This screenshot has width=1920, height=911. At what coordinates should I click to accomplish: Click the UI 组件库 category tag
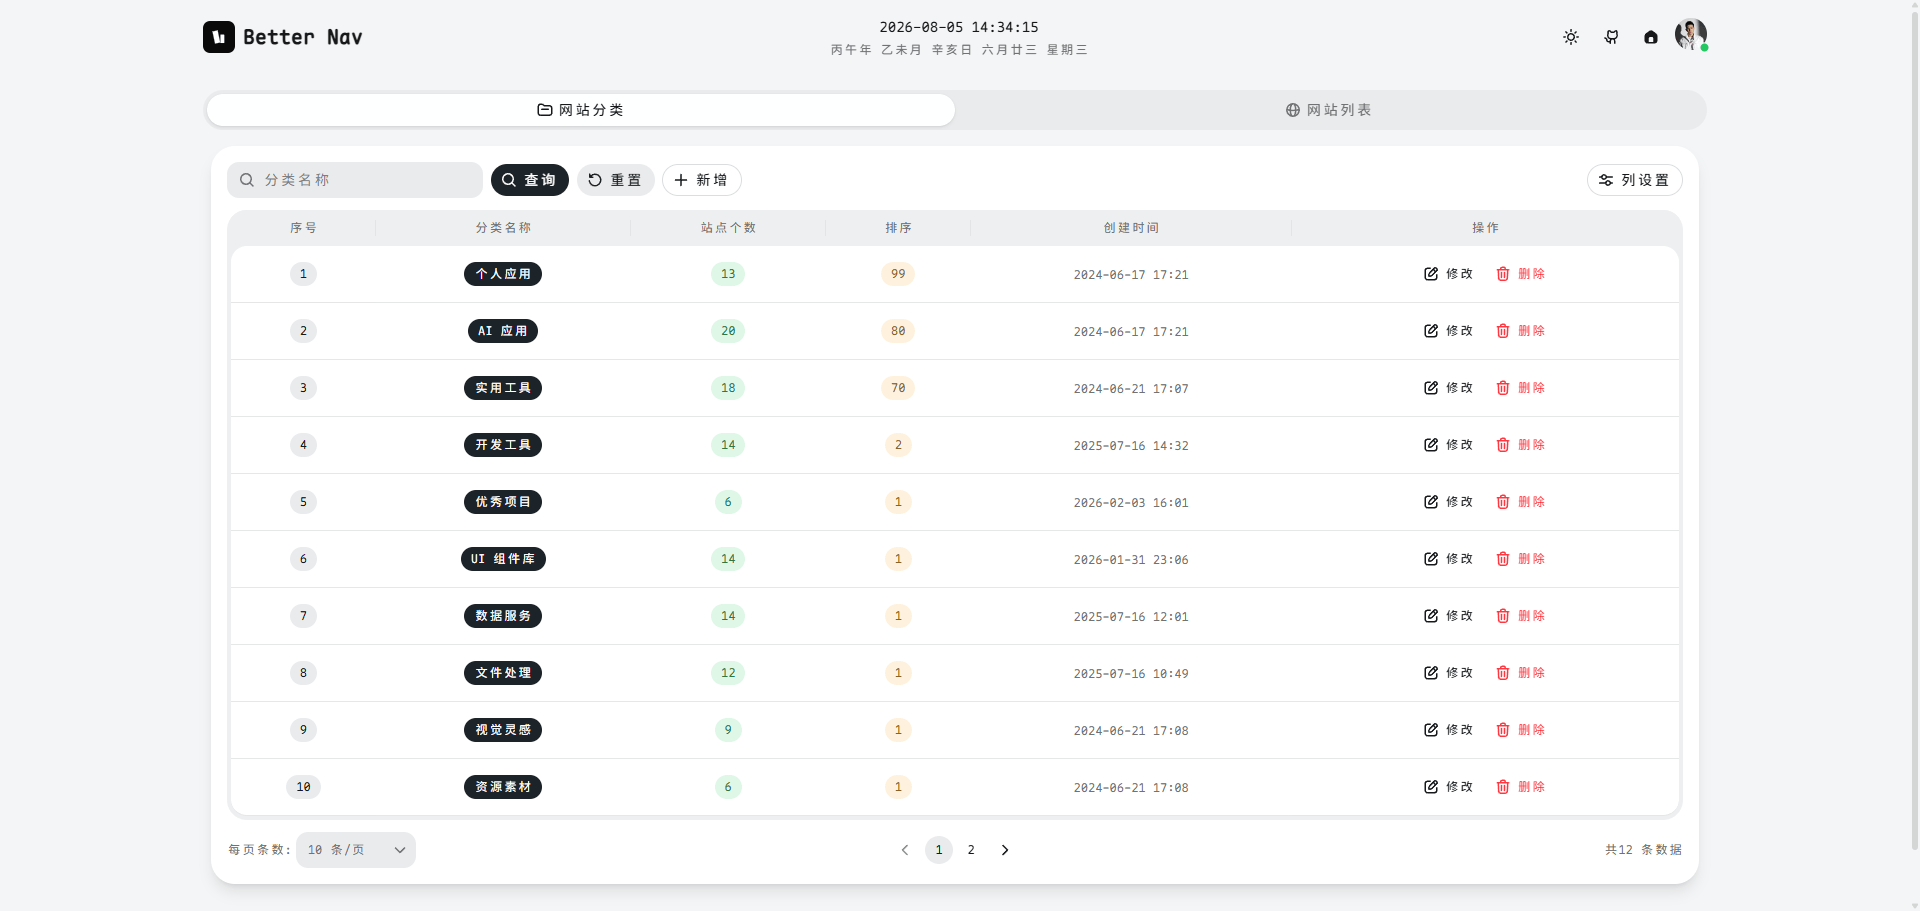coord(503,559)
